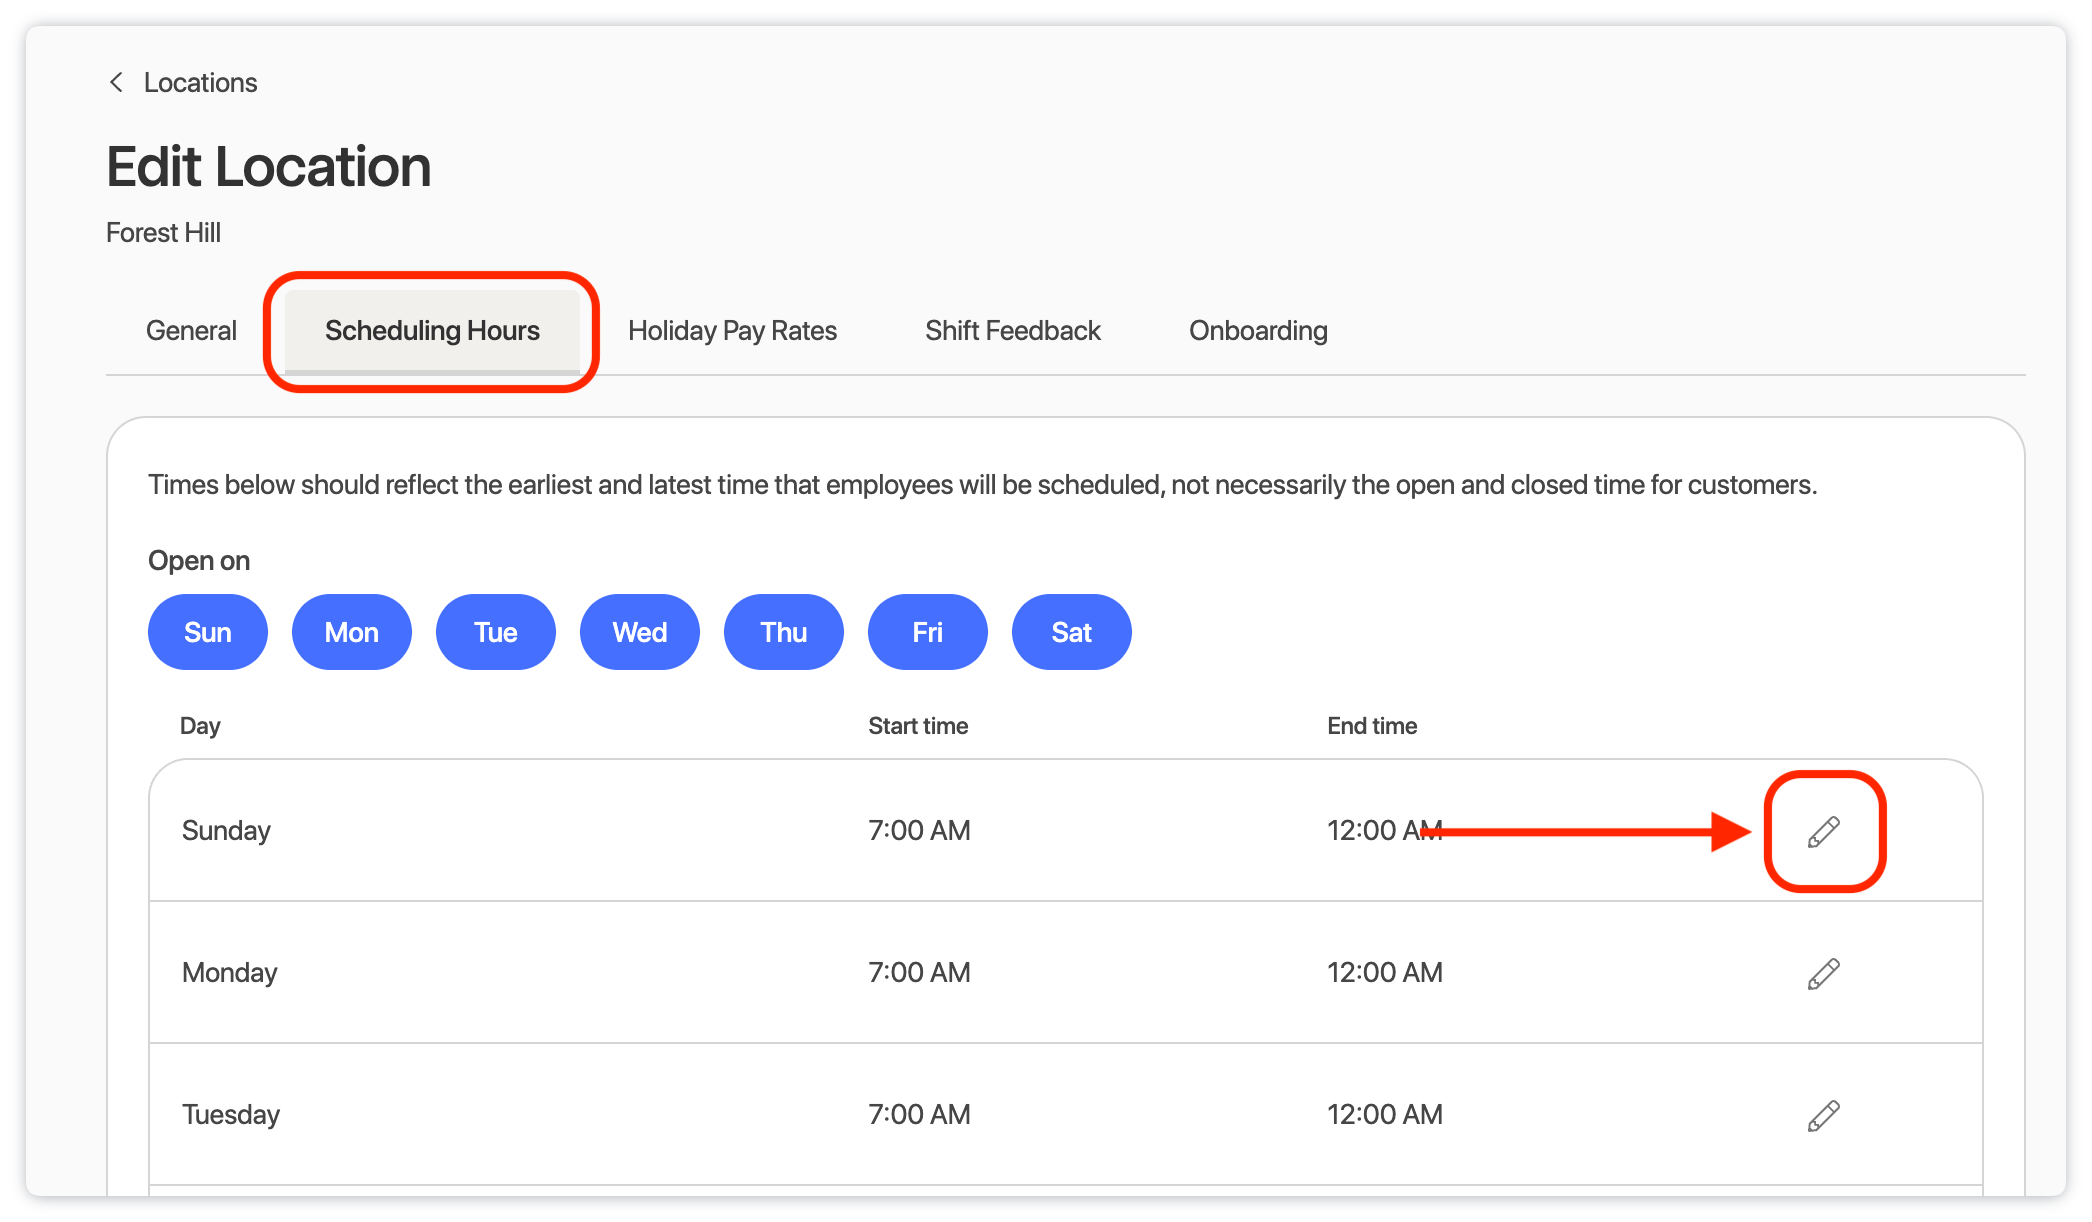Viewport: 2092px width, 1222px height.
Task: Open the Holiday Pay Rates tab
Action: click(732, 331)
